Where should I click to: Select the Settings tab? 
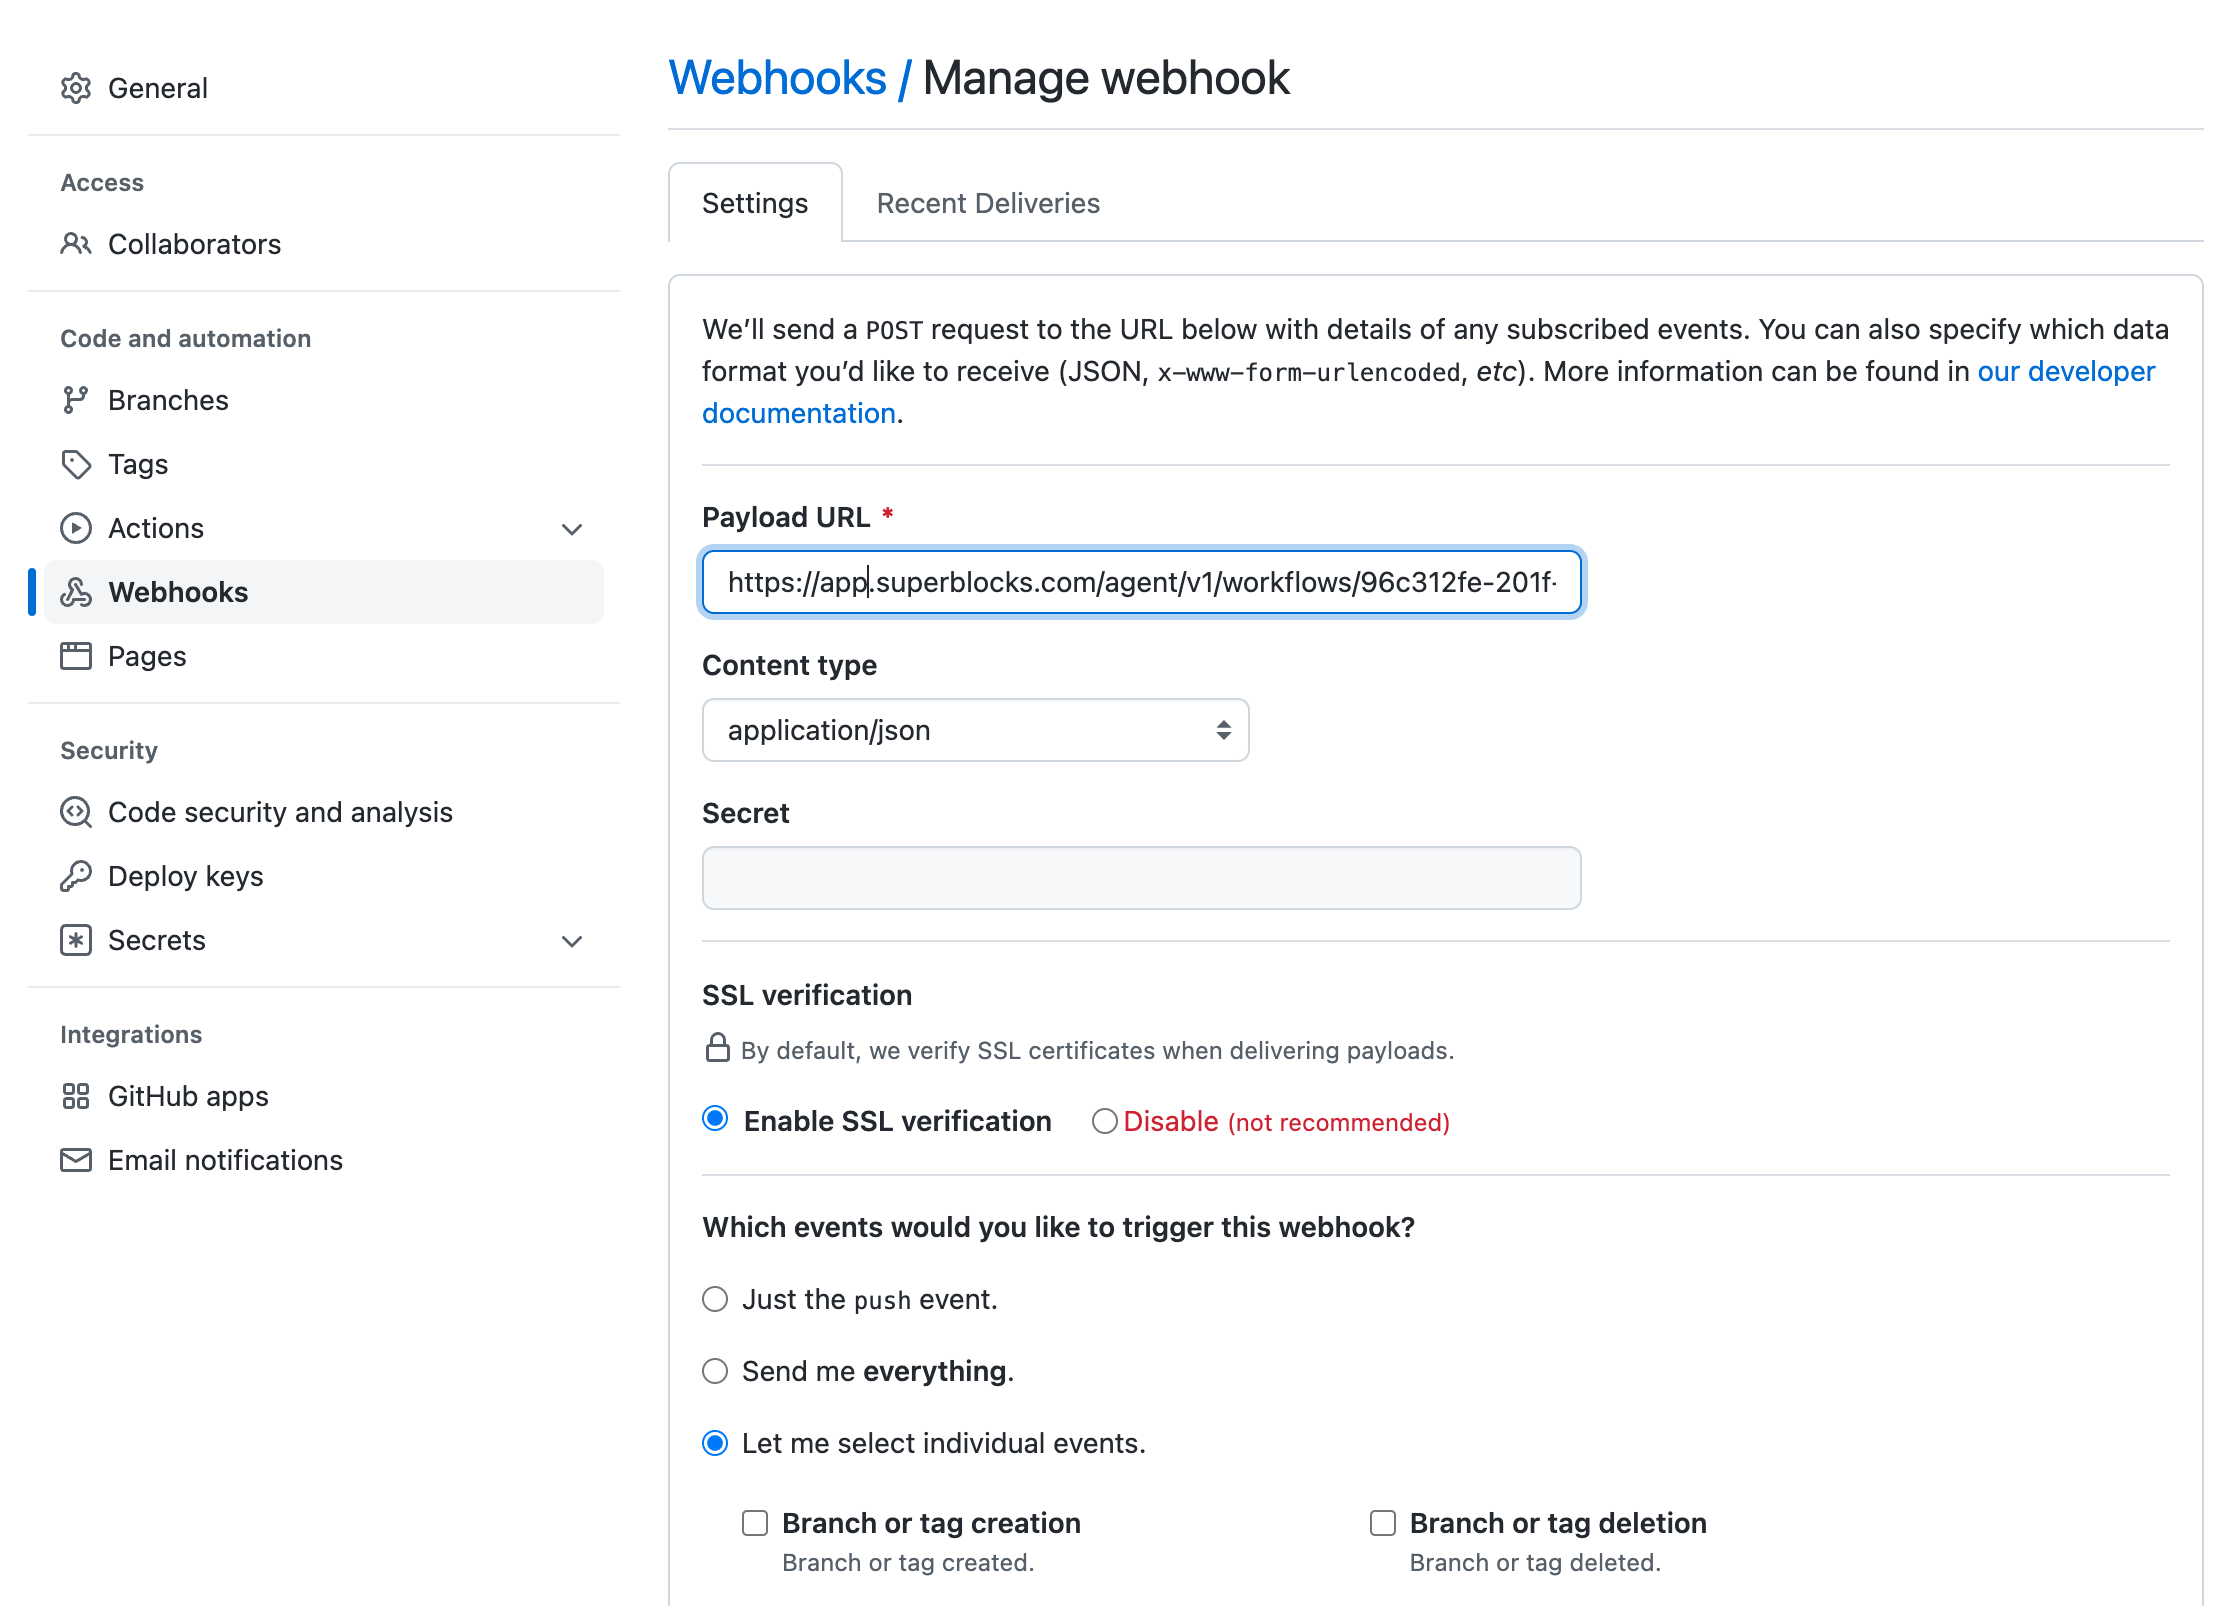(x=755, y=203)
